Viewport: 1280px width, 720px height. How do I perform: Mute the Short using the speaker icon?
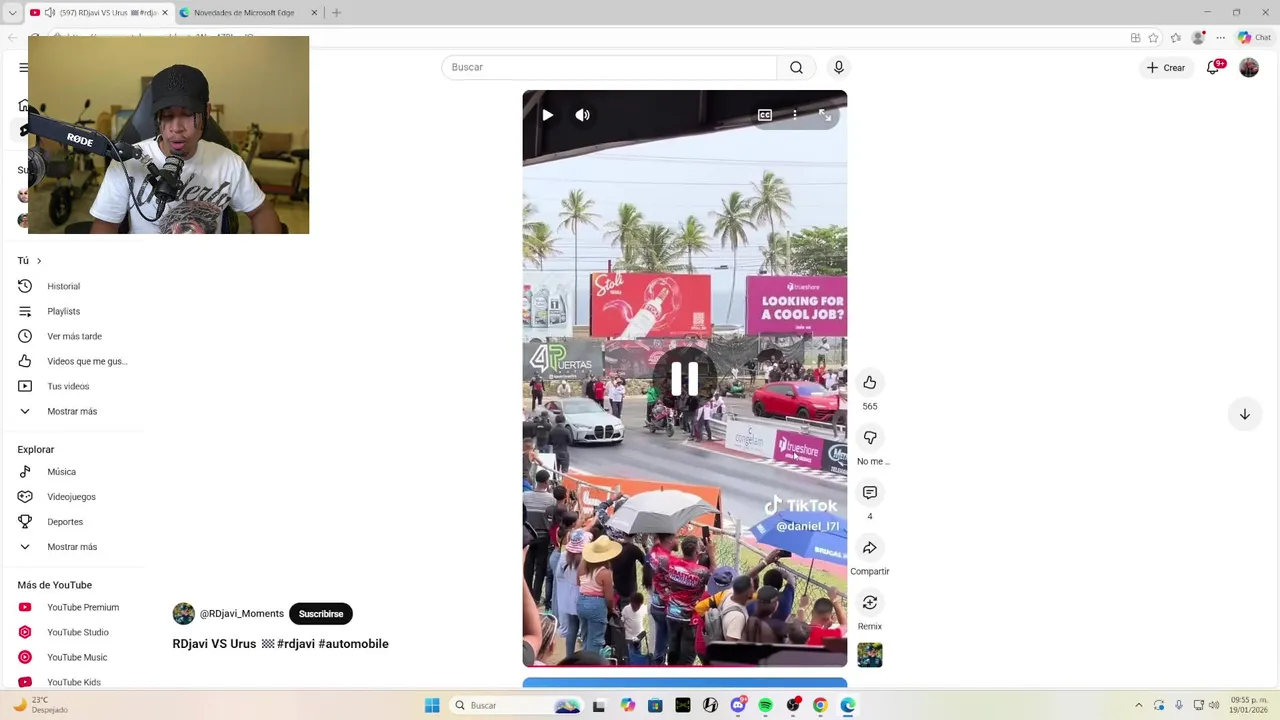[x=583, y=115]
